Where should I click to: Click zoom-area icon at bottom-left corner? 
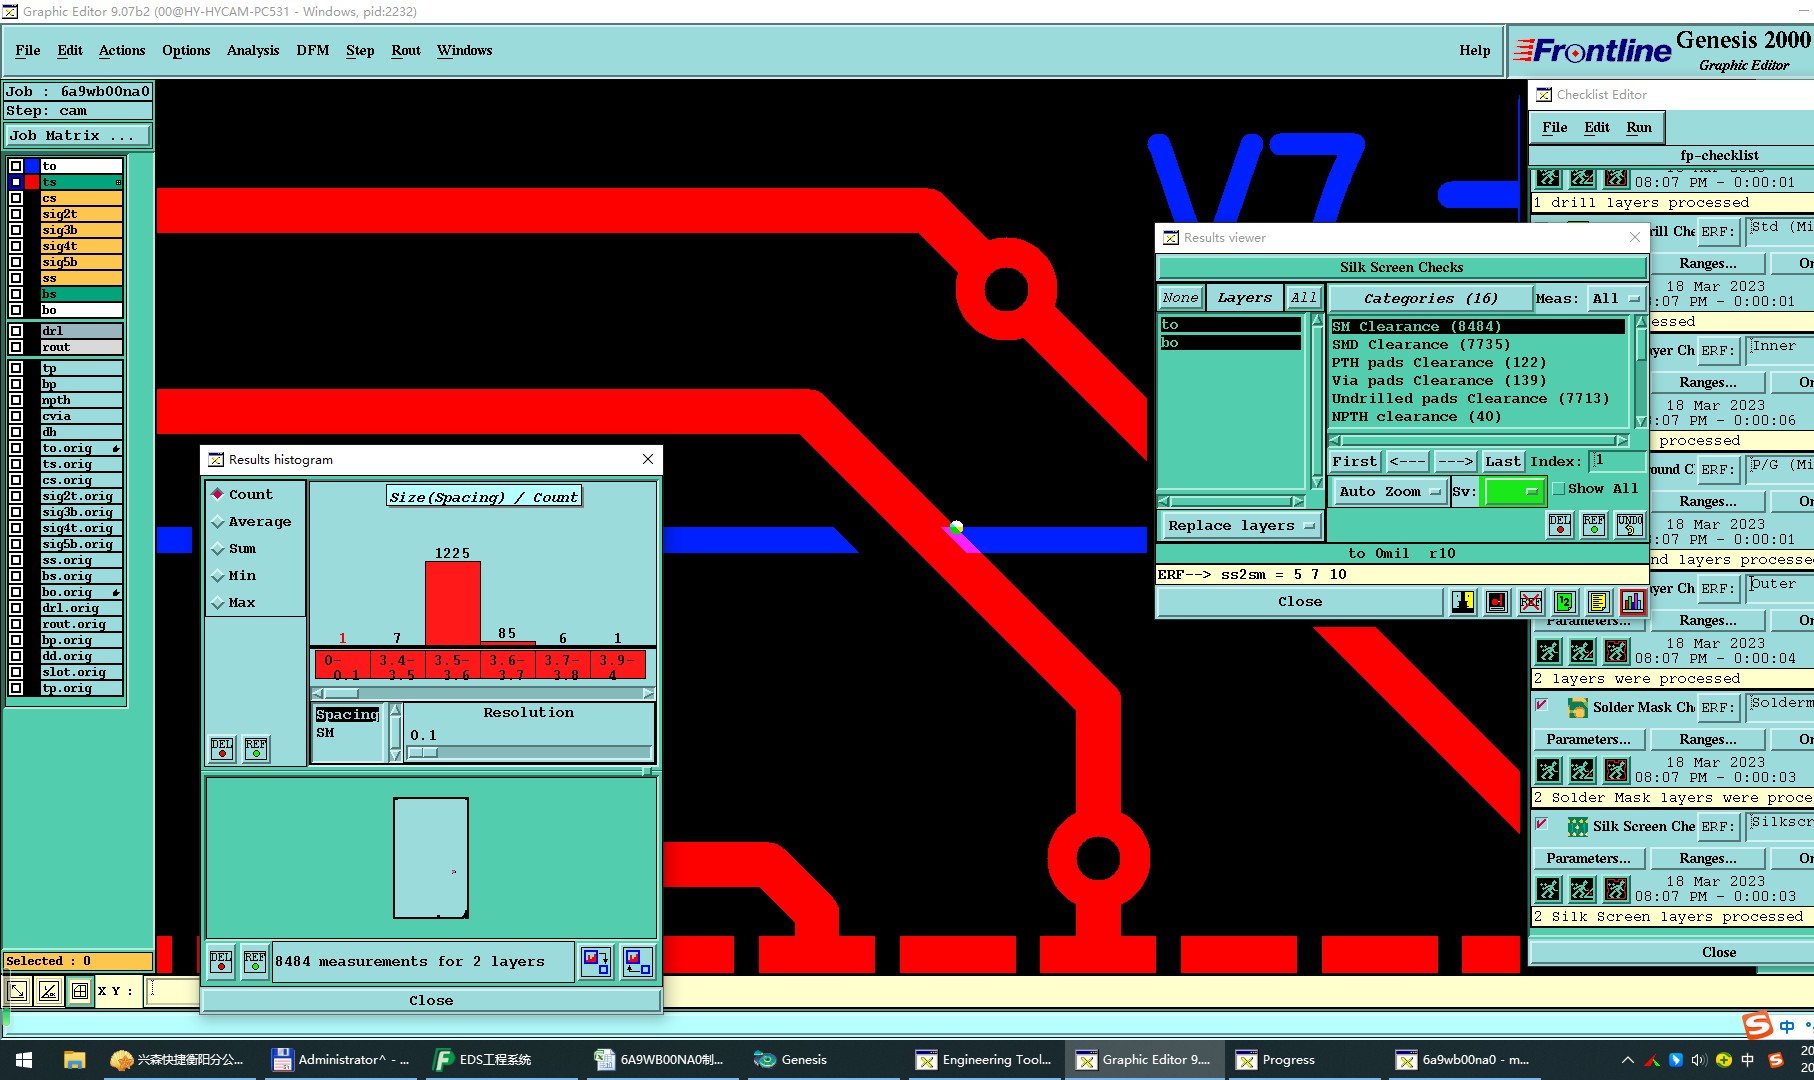pos(18,991)
